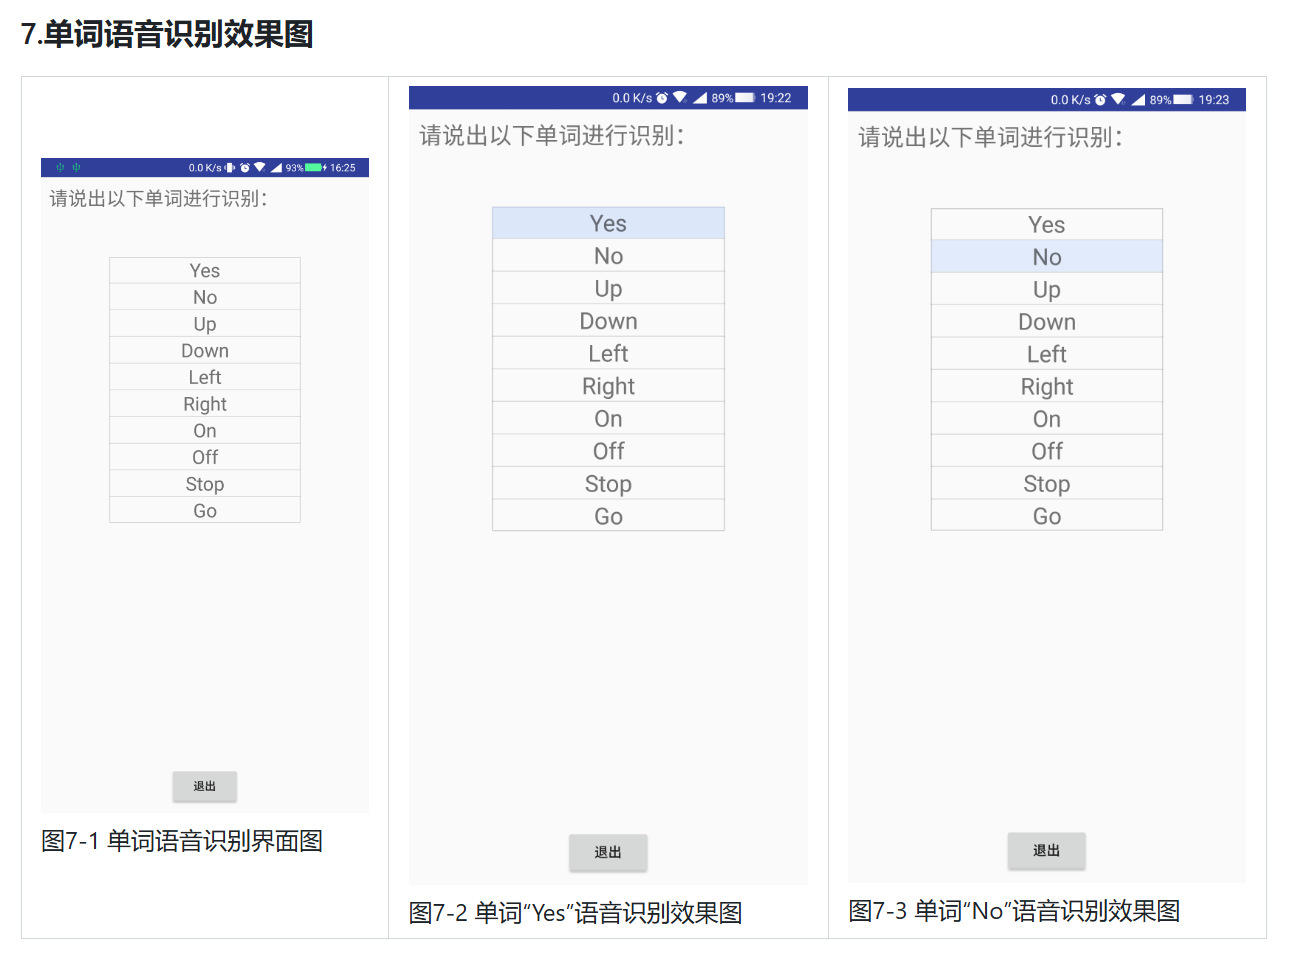
Task: Click the green 93% battery icon in figure 7-1
Action: (315, 168)
